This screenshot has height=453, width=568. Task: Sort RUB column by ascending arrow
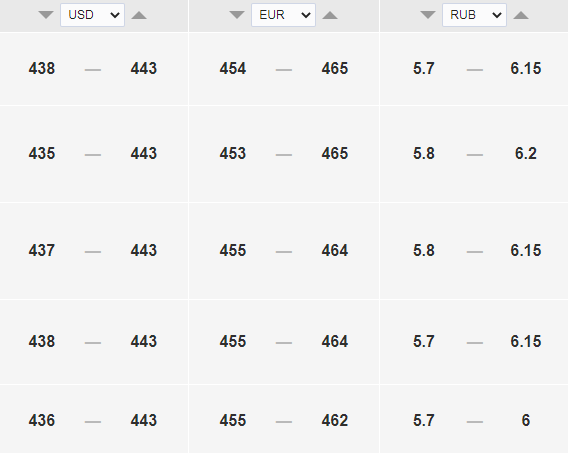pyautogui.click(x=521, y=15)
